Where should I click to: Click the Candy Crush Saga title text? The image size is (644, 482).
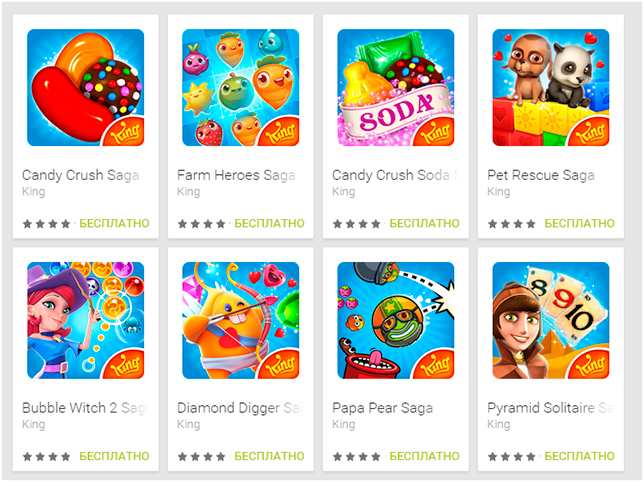[x=80, y=175]
